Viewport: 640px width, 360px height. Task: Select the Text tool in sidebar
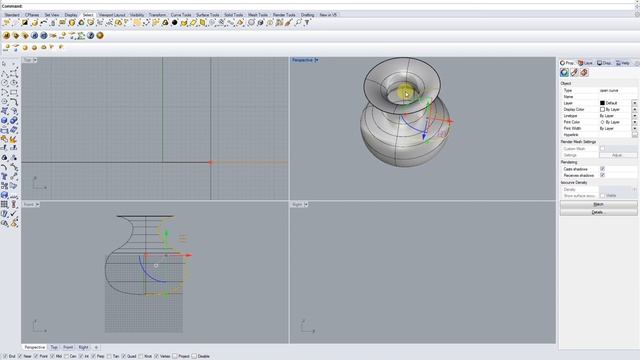pos(4,176)
